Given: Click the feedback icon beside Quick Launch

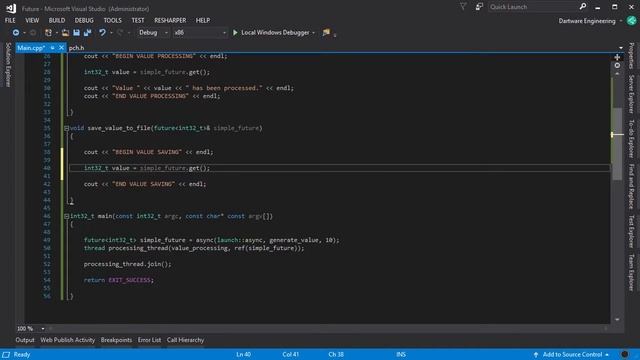Looking at the screenshot, I should coord(479,7).
